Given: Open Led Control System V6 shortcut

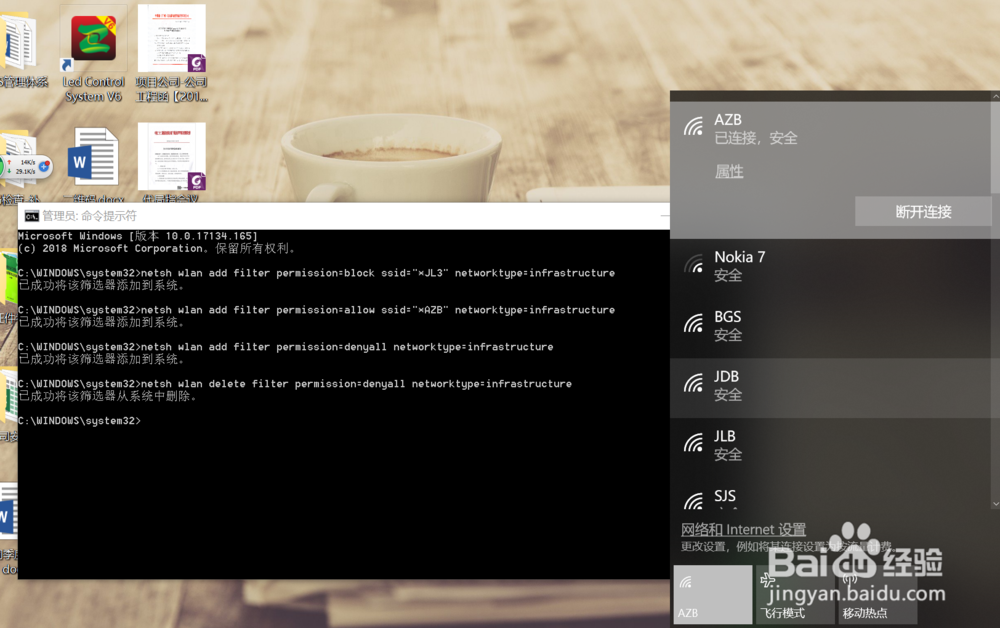Looking at the screenshot, I should pyautogui.click(x=93, y=55).
